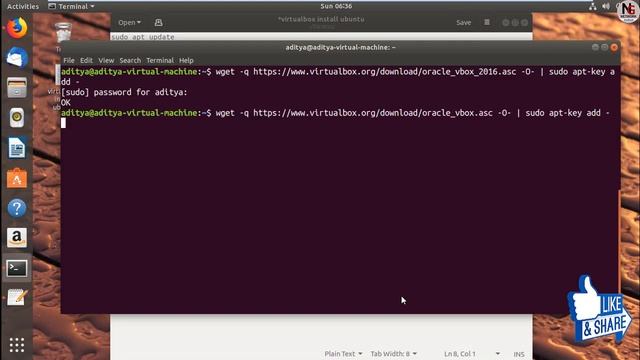The width and height of the screenshot is (640, 360).
Task: Click Activities in the top bar
Action: coord(23,6)
